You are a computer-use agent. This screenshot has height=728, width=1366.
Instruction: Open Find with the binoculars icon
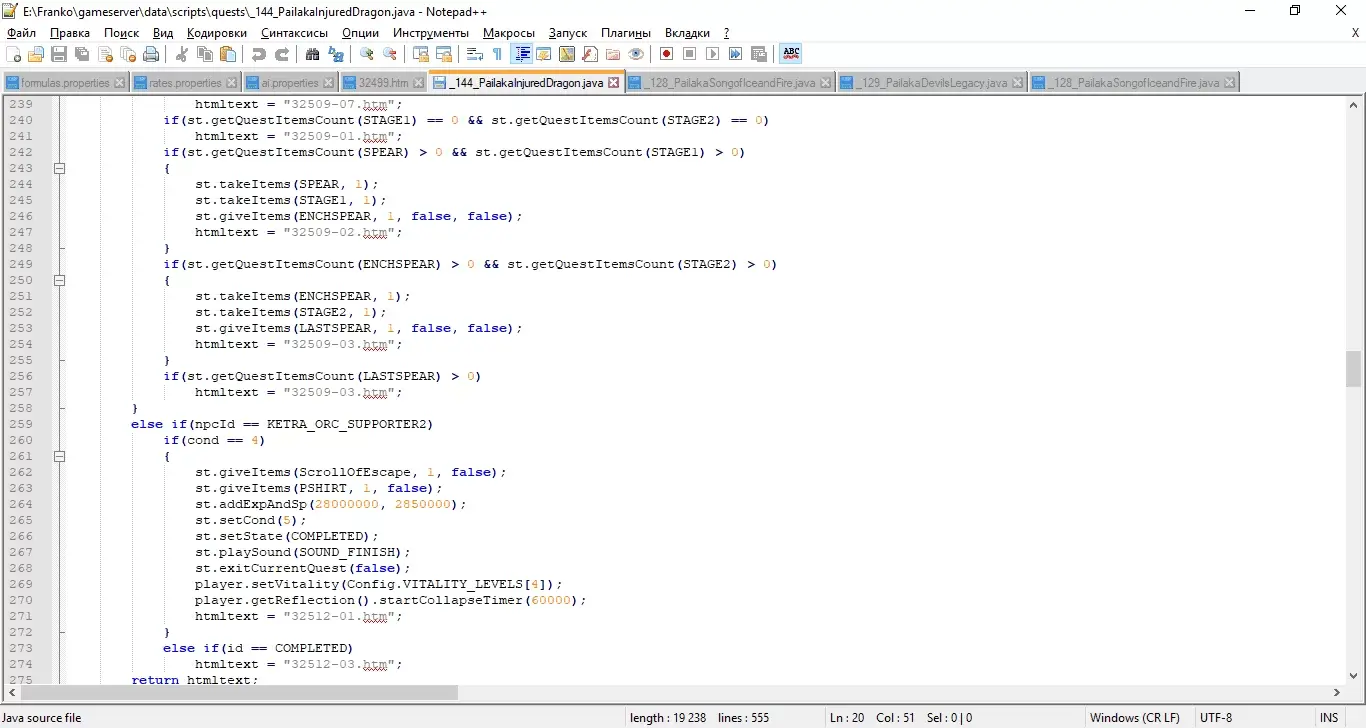(x=313, y=54)
